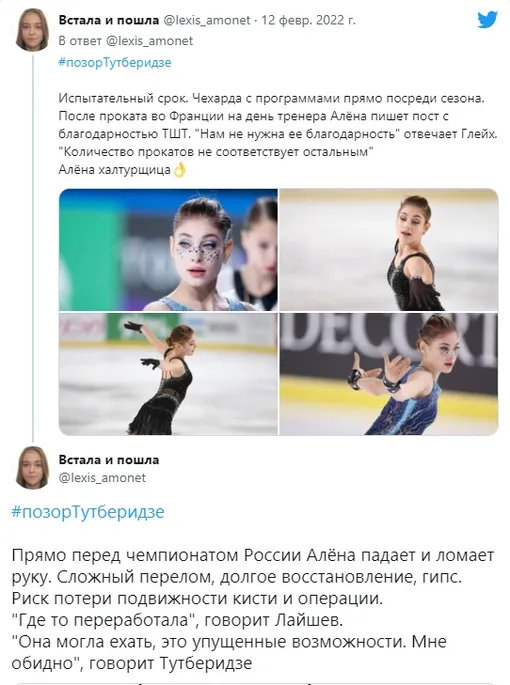Image resolution: width=510 pixels, height=685 pixels.
Task: Click the OK hand emoji after халтурщица
Action: 179,170
